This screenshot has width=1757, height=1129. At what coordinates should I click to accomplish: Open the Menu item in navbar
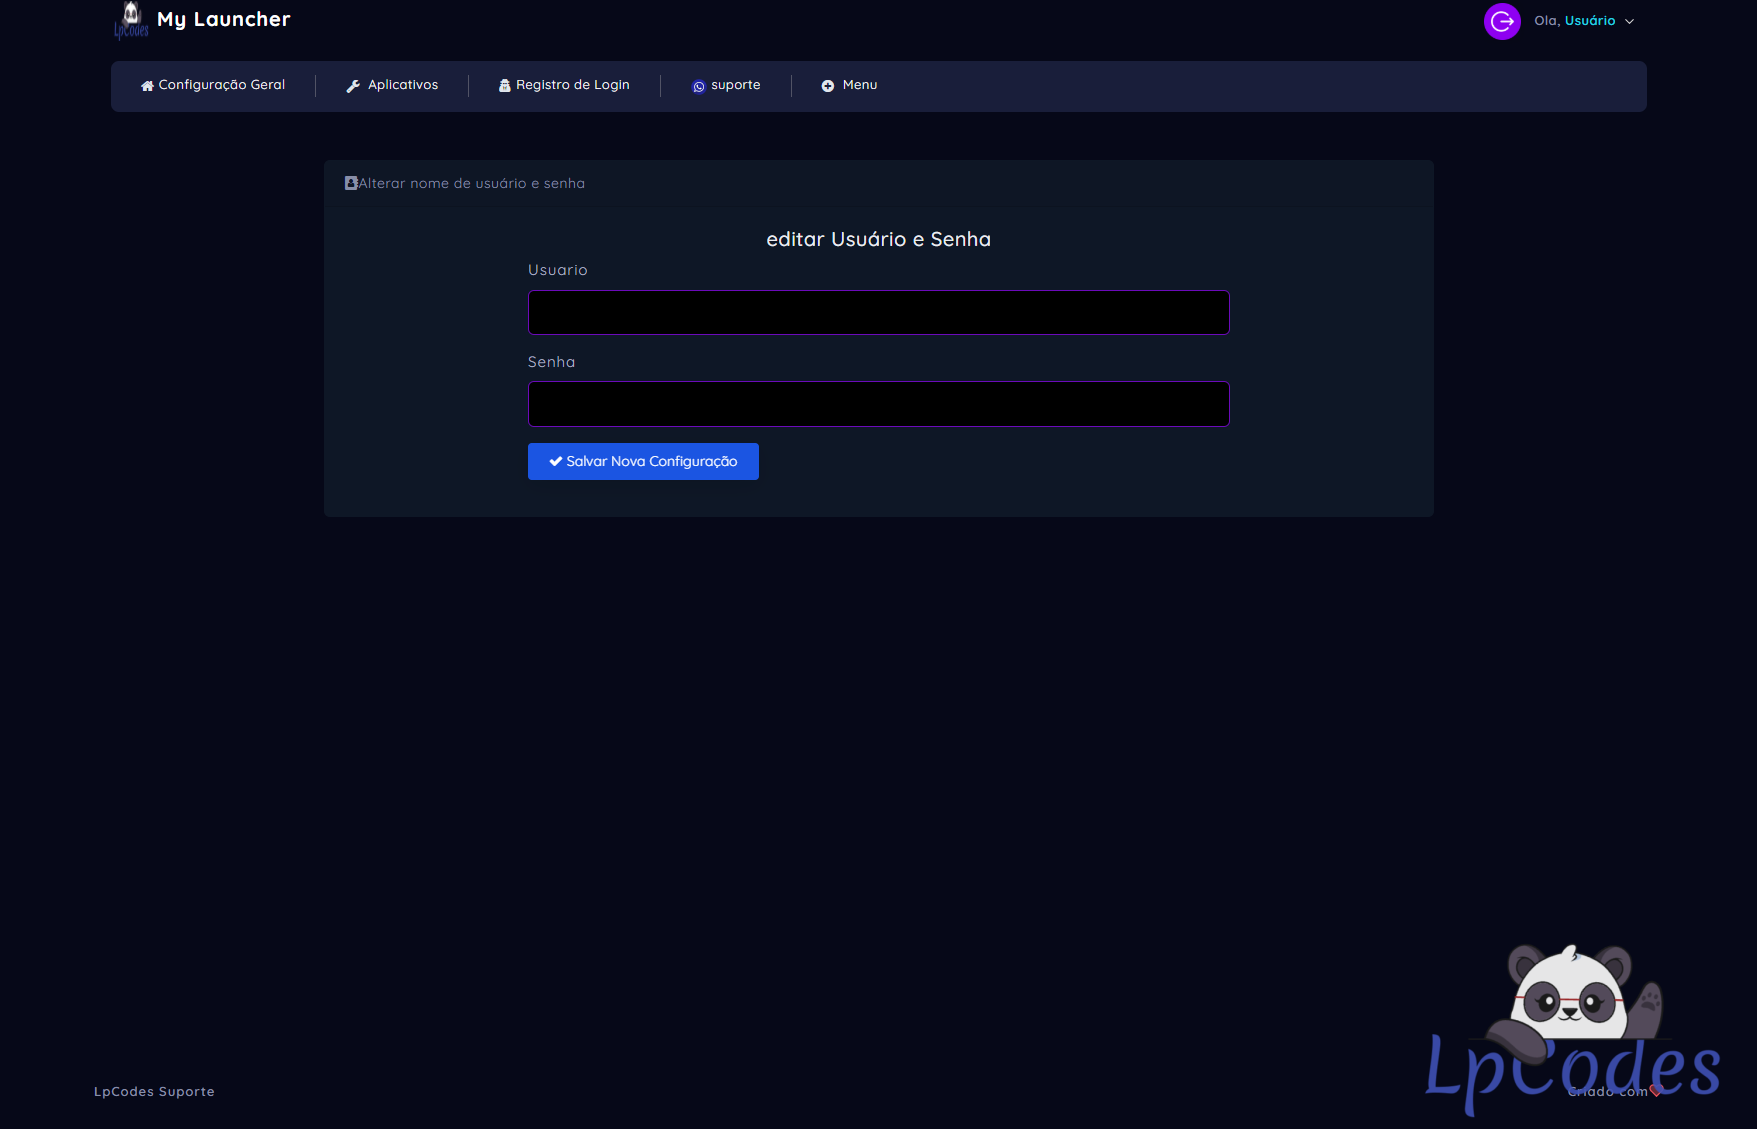849,85
